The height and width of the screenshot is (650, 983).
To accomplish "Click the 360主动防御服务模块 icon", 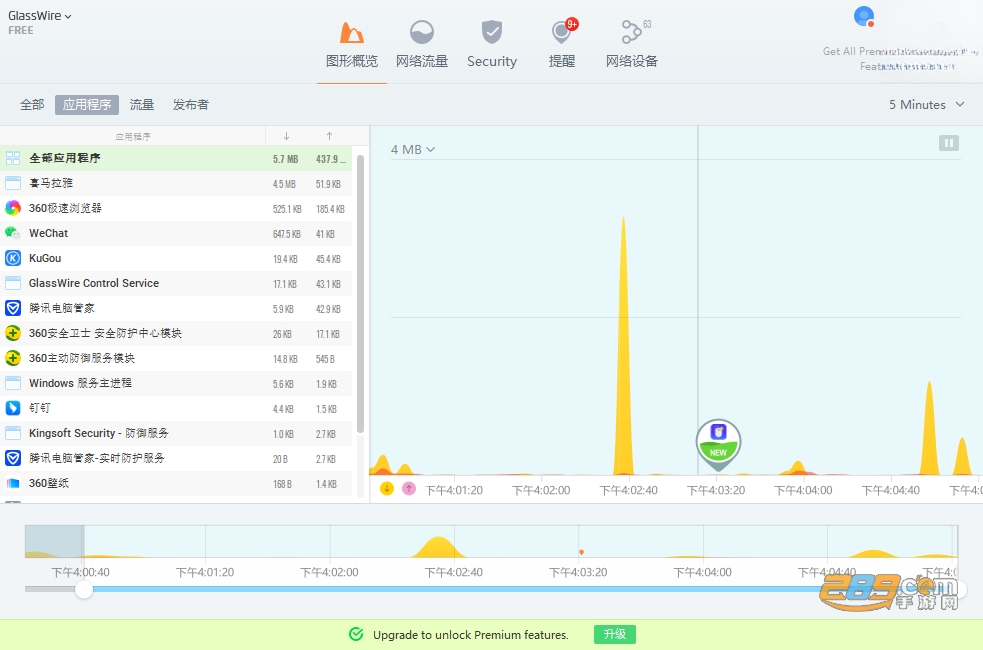I will 13,358.
